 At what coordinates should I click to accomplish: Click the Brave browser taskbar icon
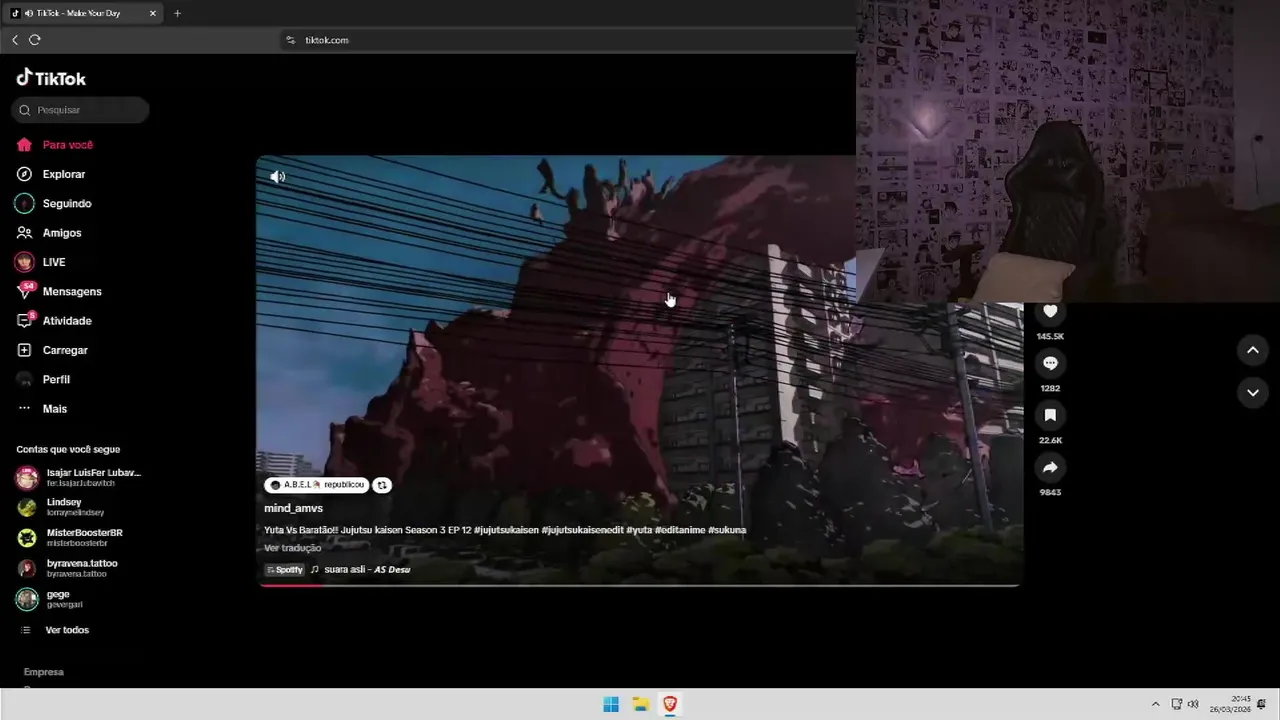[x=670, y=704]
